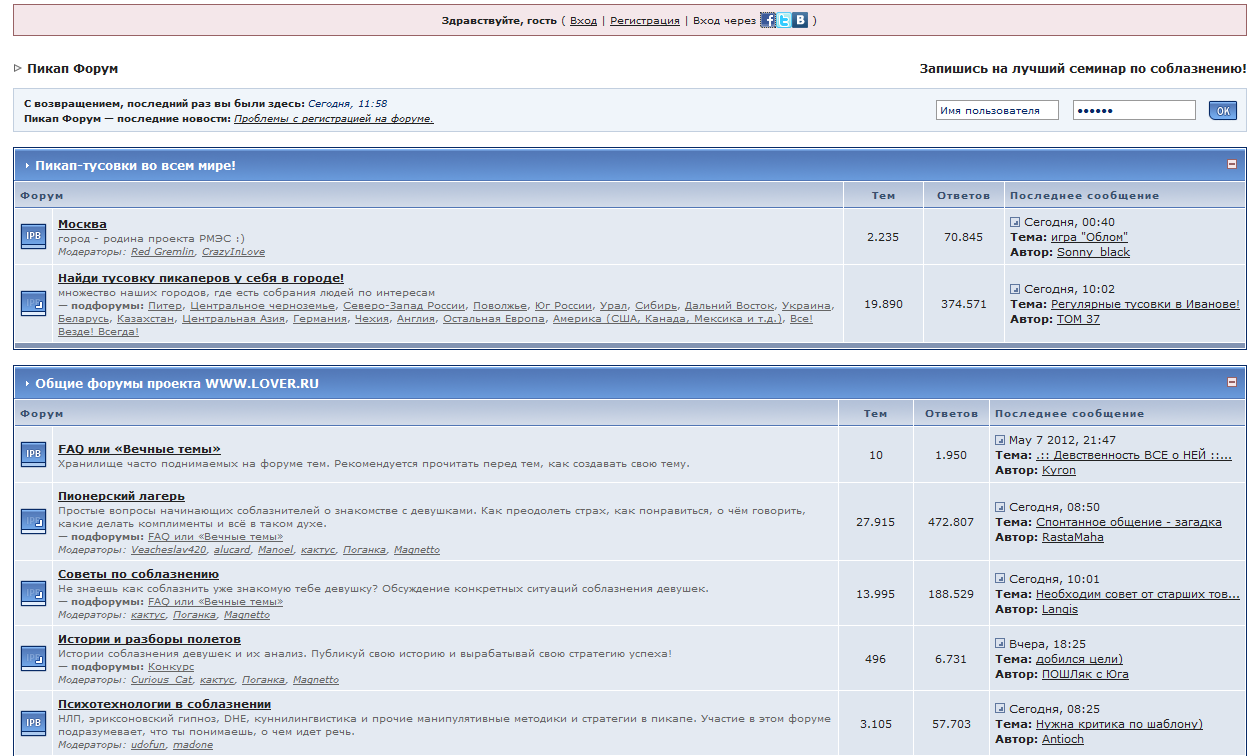Log in via the VKontakte icon

(800, 20)
